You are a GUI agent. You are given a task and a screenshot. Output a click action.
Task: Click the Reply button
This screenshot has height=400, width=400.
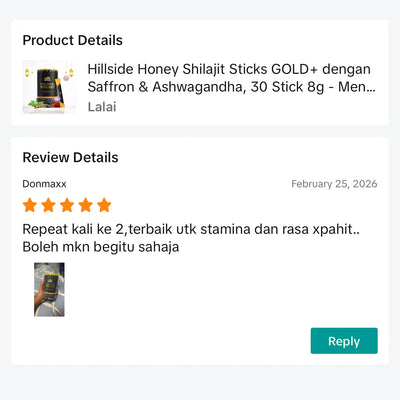(x=344, y=341)
